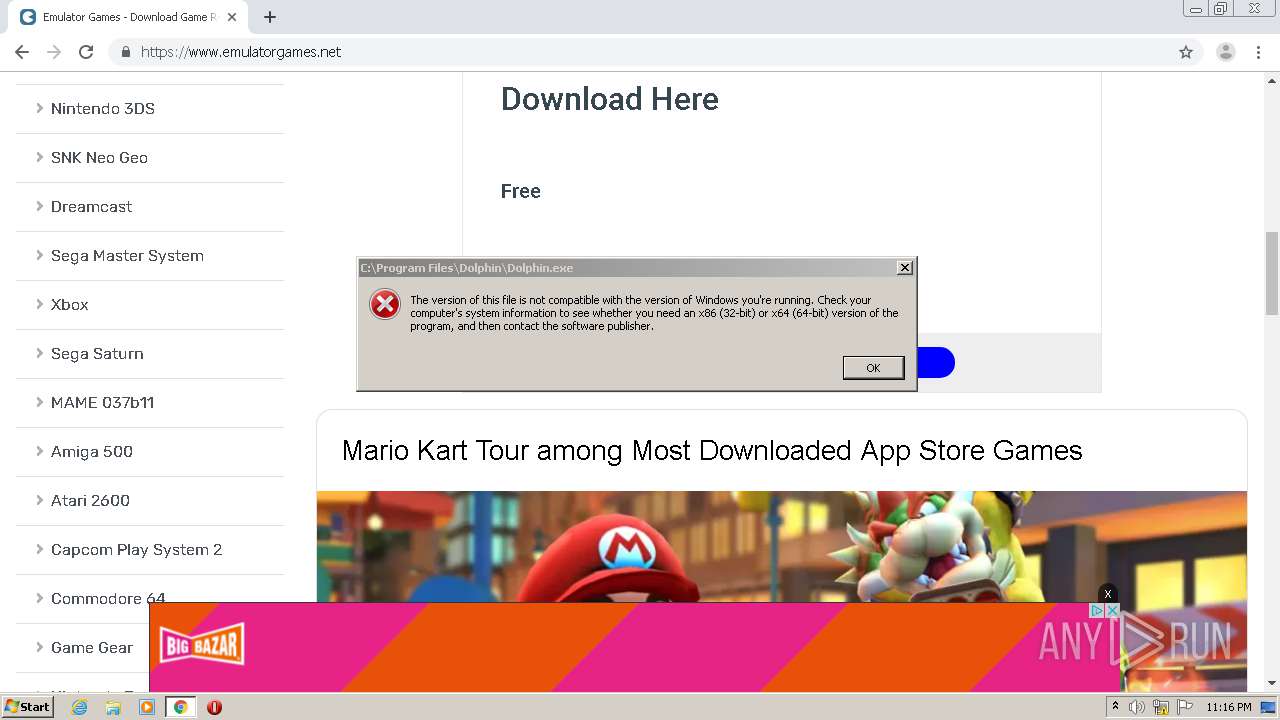Click the Download Here heading
This screenshot has width=1280, height=720.
click(610, 99)
